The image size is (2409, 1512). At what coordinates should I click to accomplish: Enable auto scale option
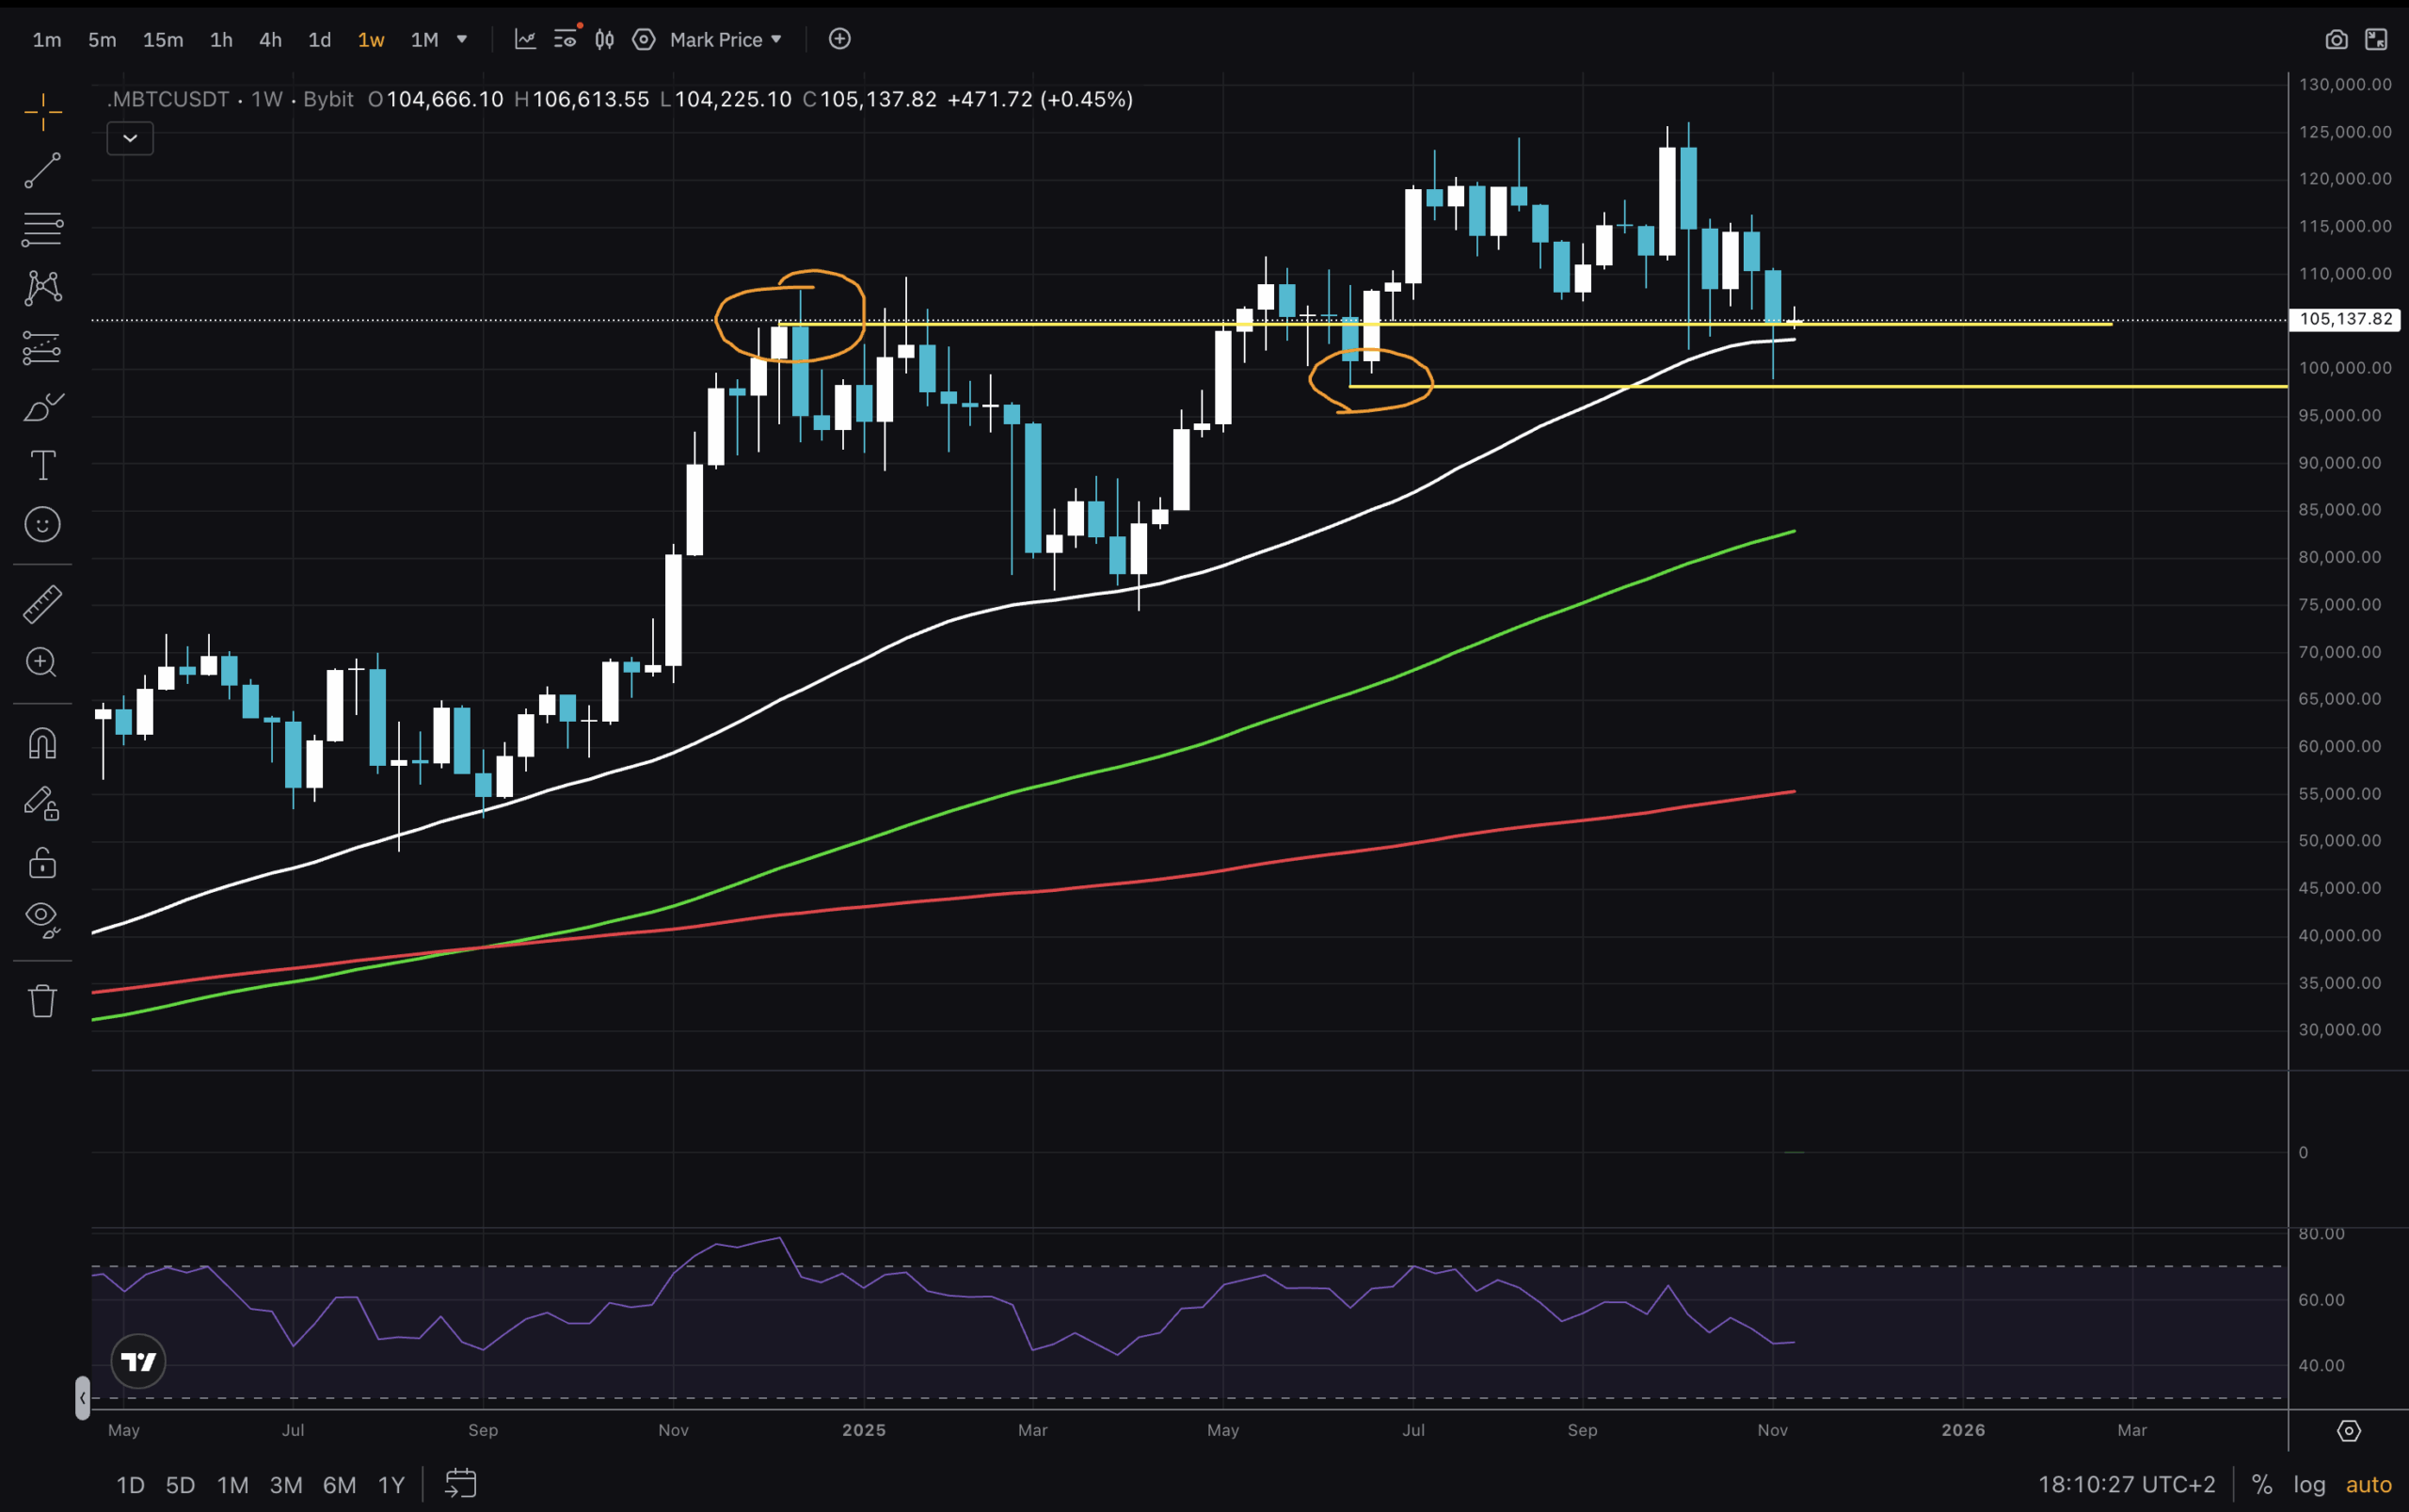coord(2368,1484)
